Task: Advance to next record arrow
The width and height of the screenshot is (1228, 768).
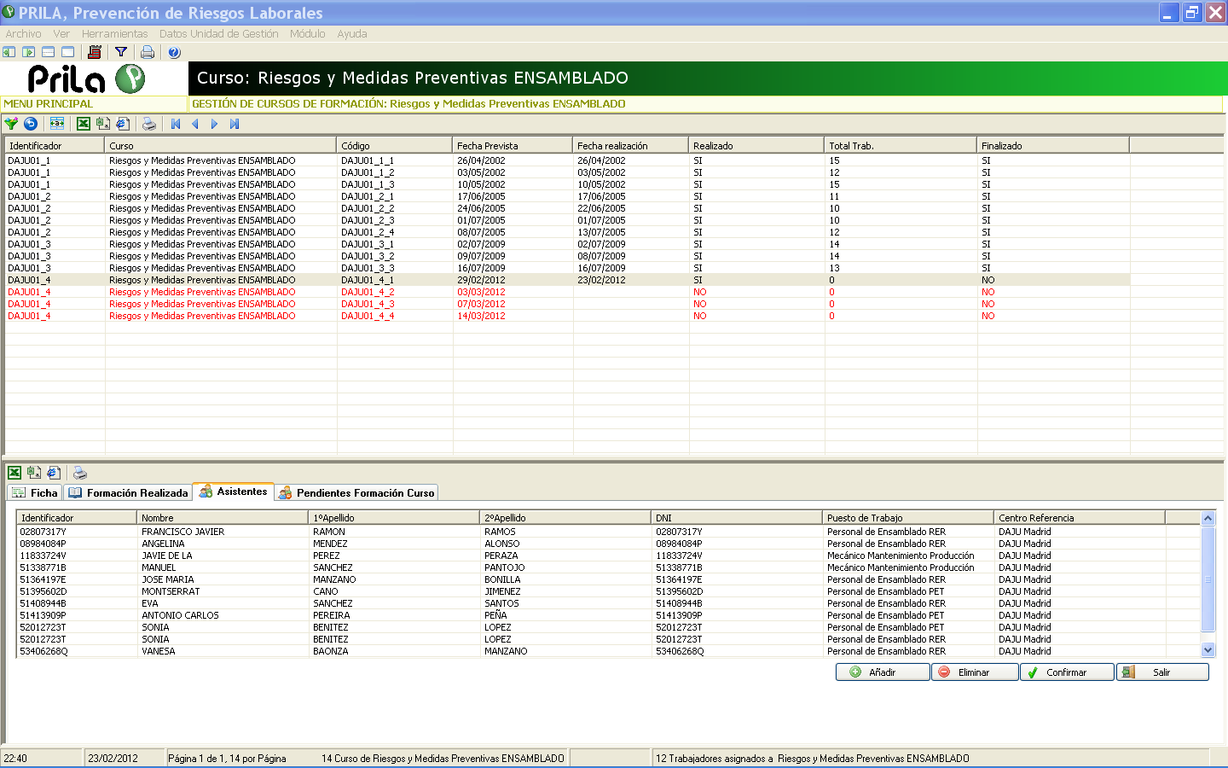Action: 214,124
